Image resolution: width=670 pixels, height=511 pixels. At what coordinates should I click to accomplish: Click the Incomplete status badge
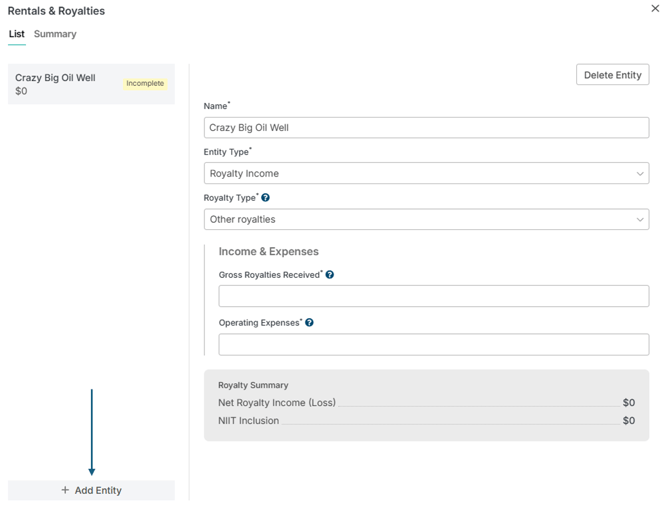point(145,83)
